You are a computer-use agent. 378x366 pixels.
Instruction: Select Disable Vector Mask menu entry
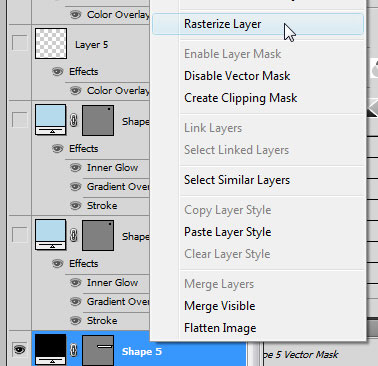(x=237, y=76)
